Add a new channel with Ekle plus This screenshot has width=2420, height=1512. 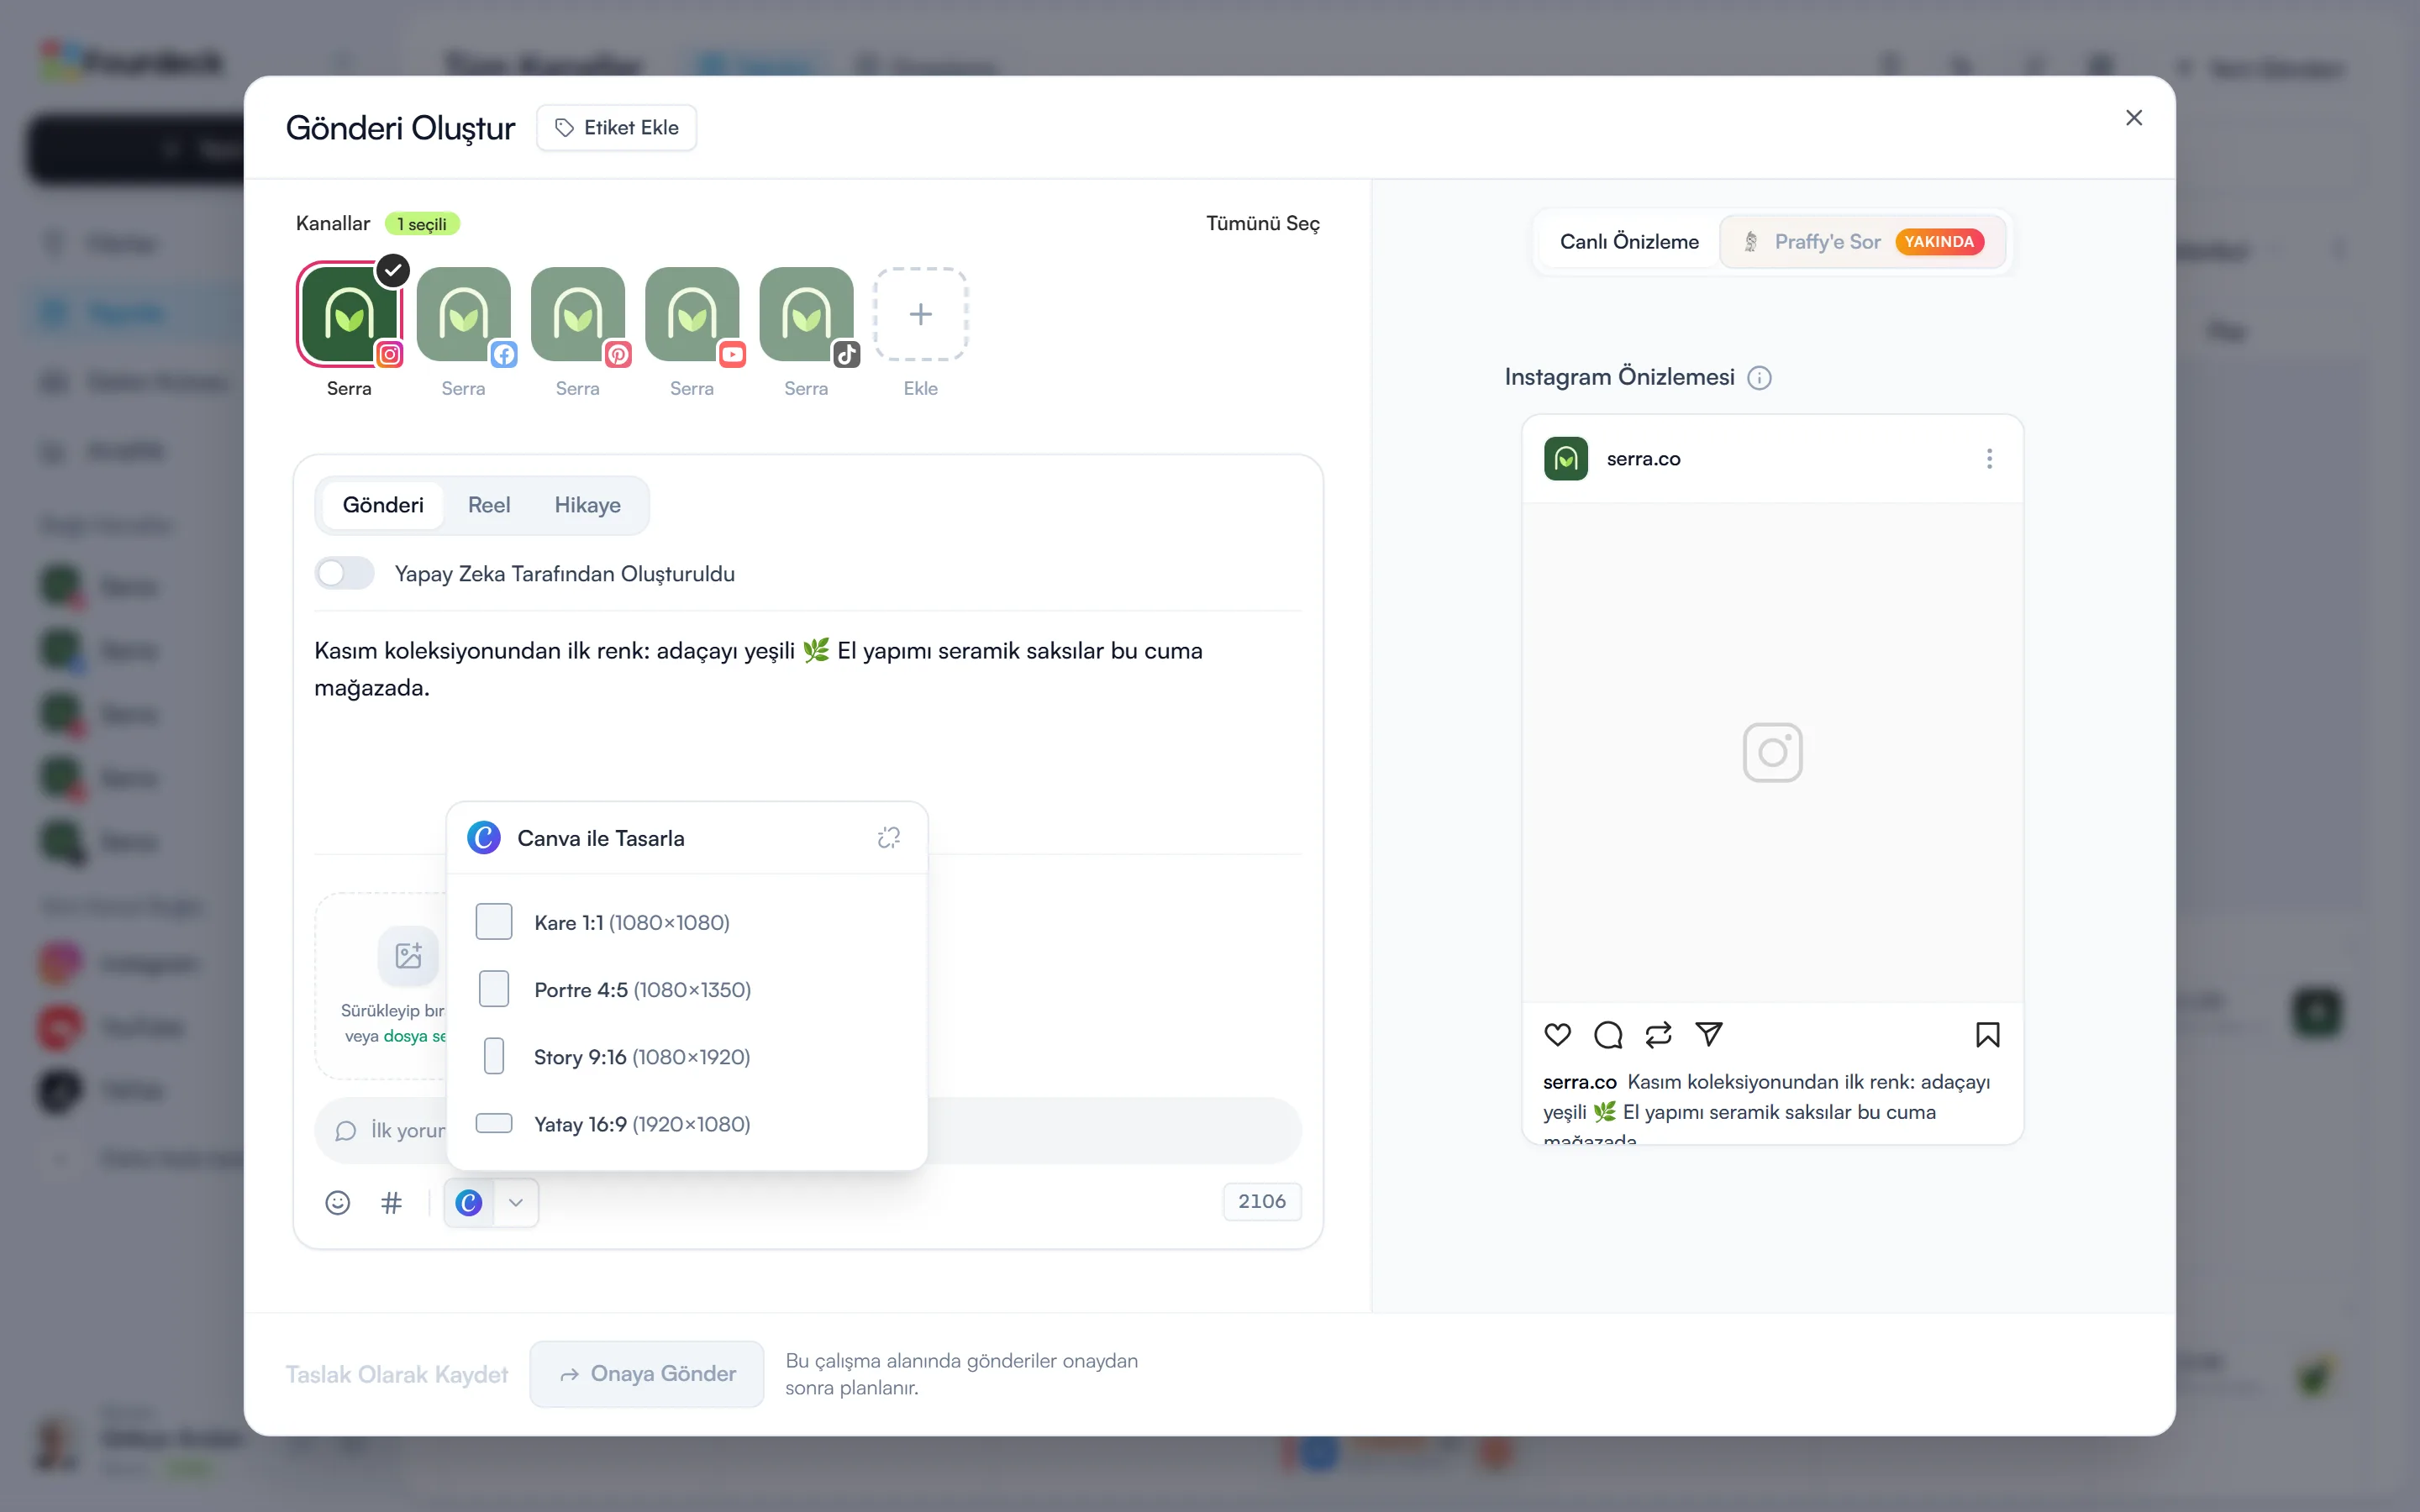tap(920, 314)
